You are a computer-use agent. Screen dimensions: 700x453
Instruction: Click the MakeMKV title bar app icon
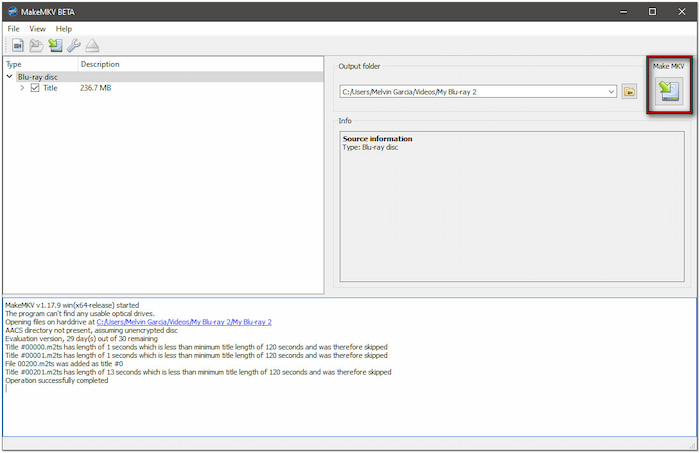pos(12,12)
